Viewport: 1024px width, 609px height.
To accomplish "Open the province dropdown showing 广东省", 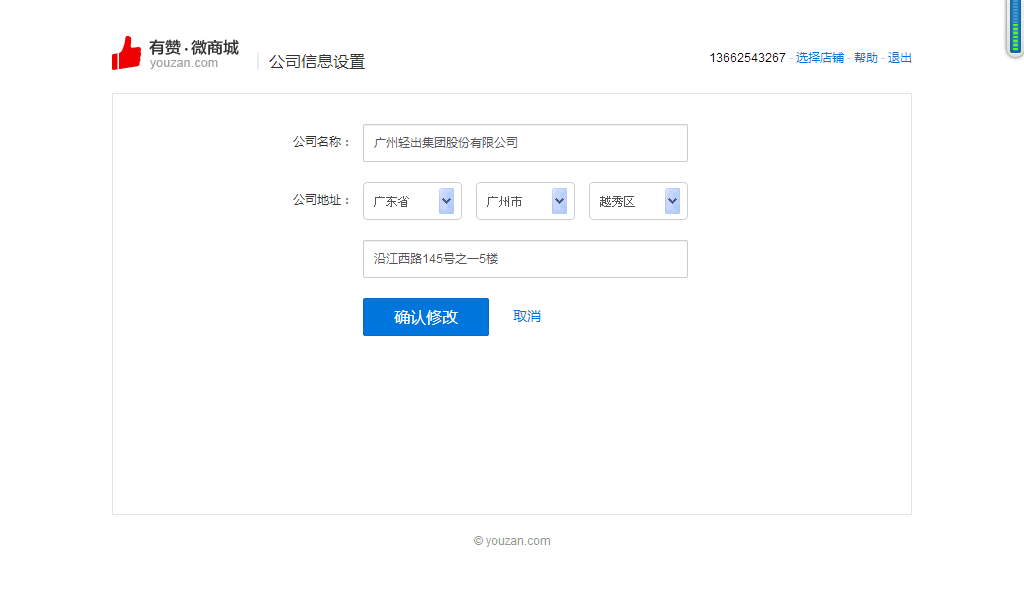I will click(x=412, y=201).
